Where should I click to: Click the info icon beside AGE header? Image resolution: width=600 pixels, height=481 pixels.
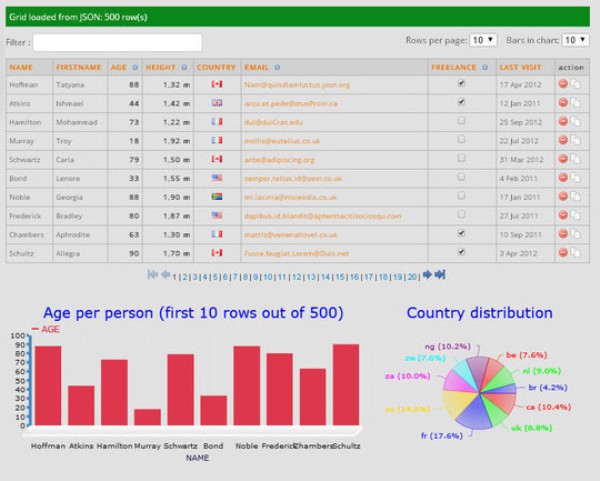(x=137, y=67)
